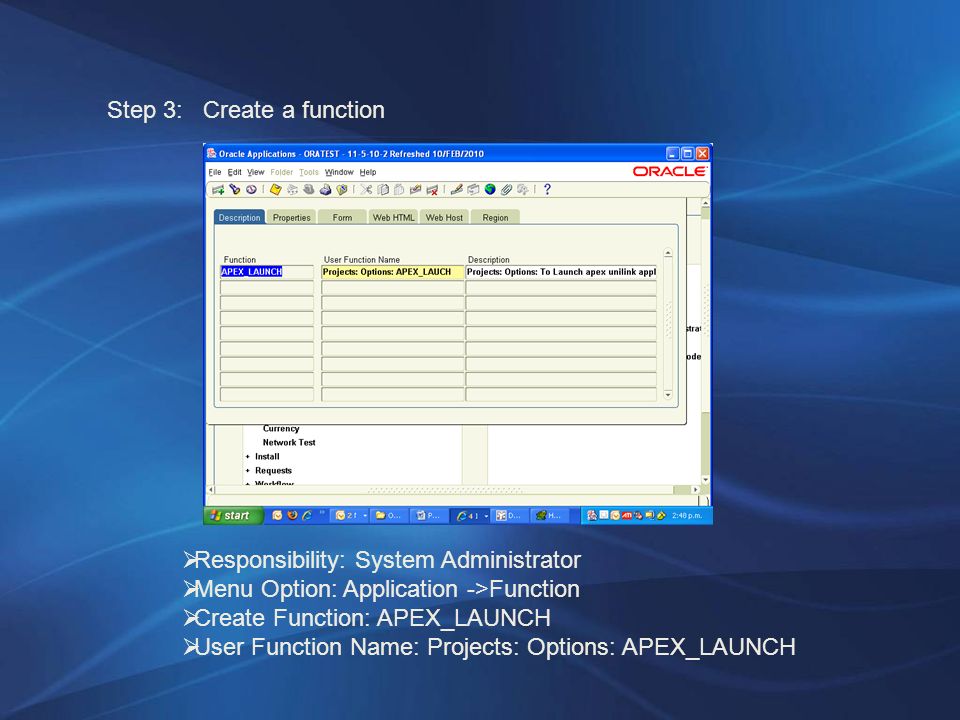This screenshot has height=720, width=960.
Task: Click the APEX_LAUNCH function field
Action: [267, 272]
